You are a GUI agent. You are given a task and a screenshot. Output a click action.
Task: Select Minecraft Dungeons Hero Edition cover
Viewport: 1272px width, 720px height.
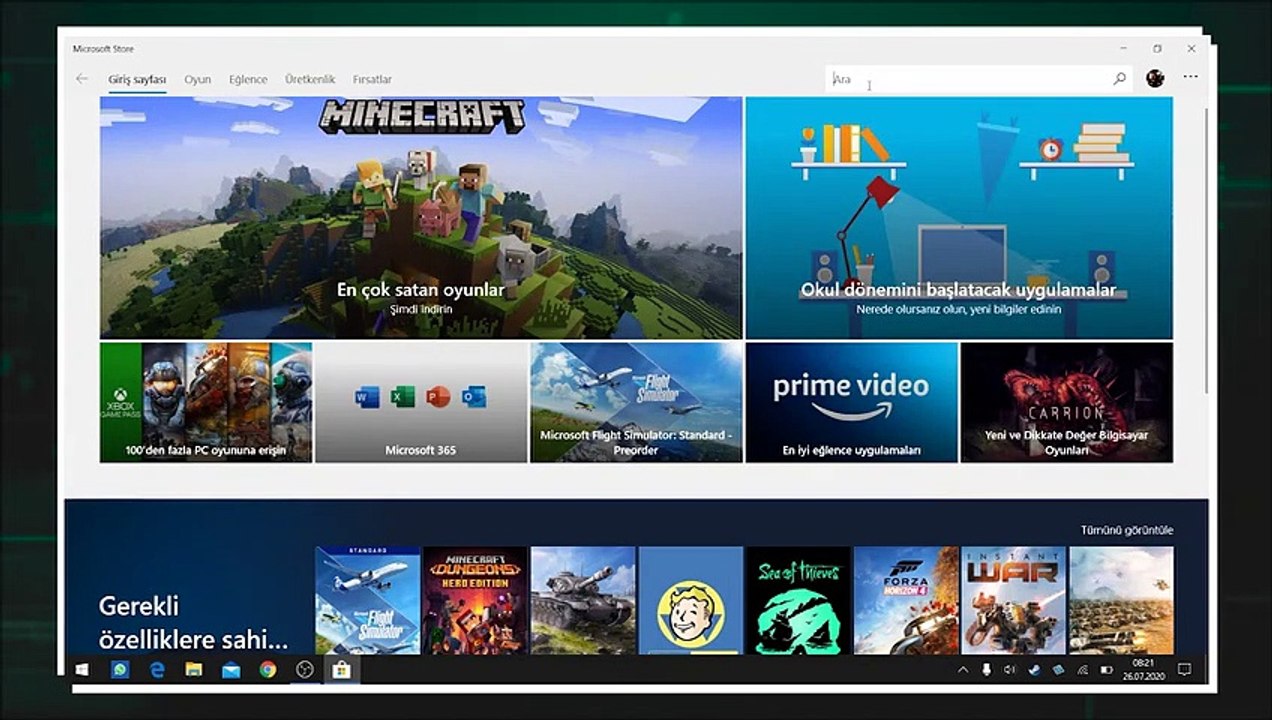(x=475, y=600)
